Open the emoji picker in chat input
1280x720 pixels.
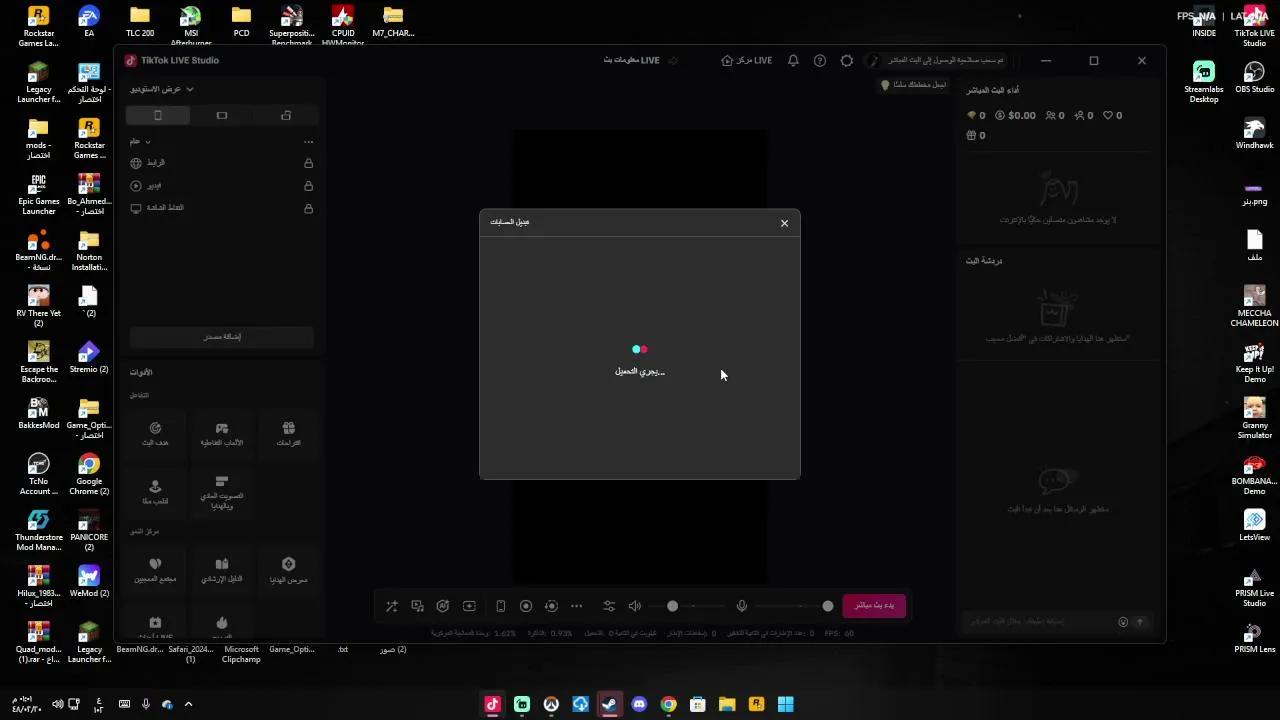1123,622
